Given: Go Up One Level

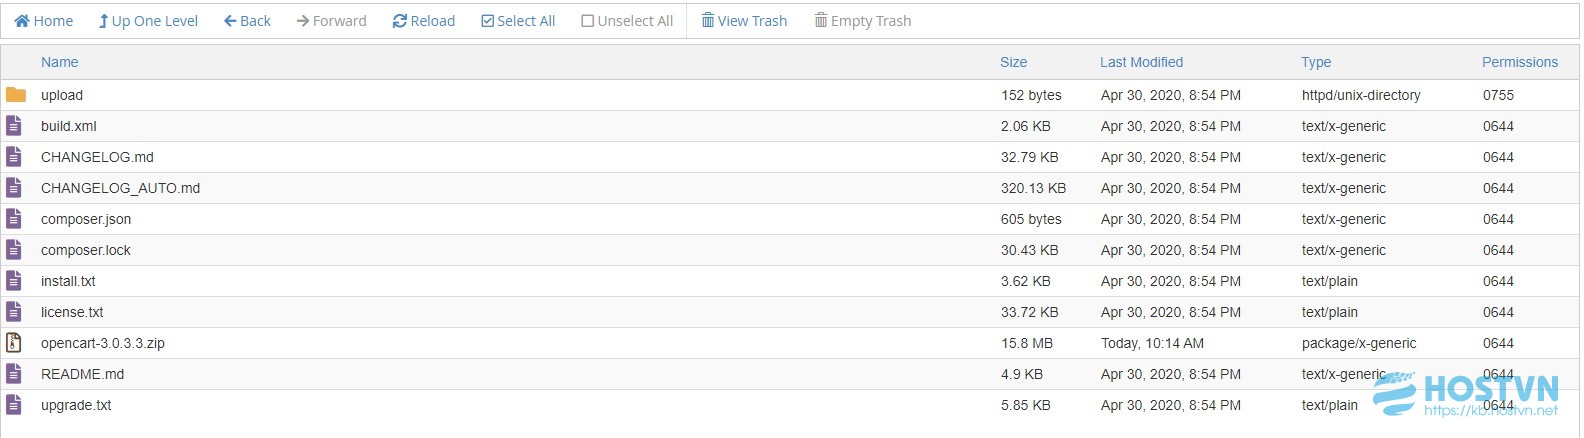Looking at the screenshot, I should pyautogui.click(x=148, y=21).
